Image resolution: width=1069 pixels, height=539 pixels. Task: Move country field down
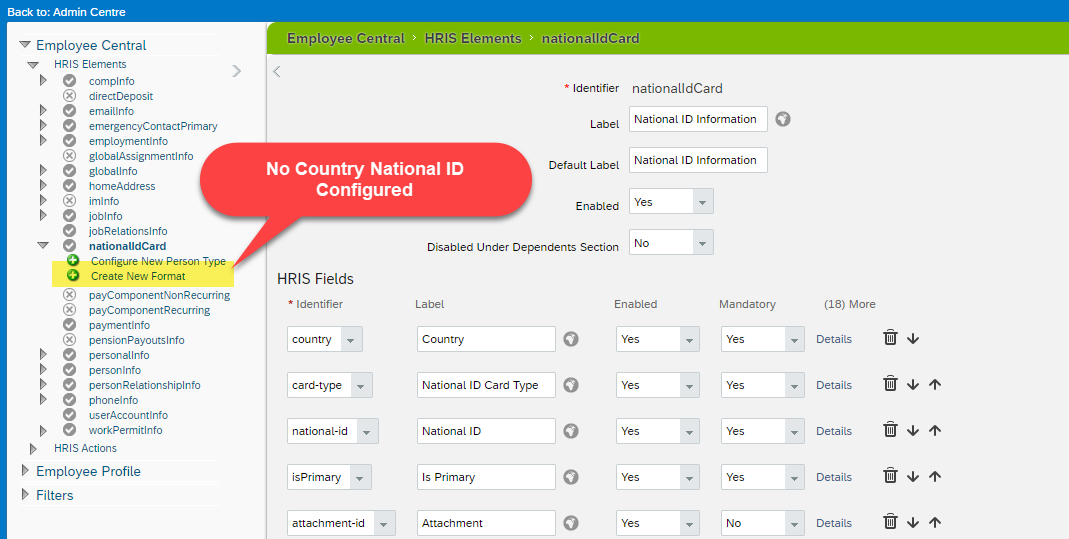click(914, 339)
